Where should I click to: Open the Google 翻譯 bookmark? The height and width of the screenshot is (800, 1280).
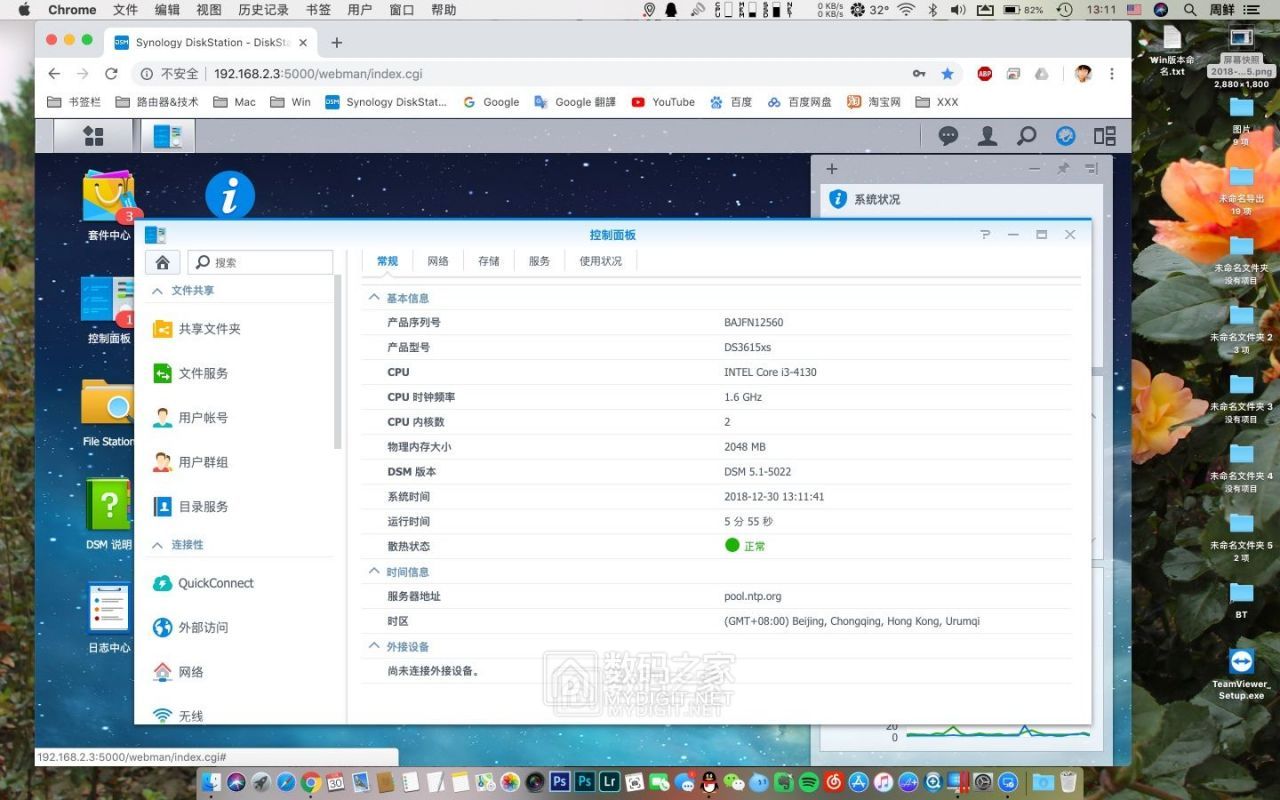click(x=575, y=102)
